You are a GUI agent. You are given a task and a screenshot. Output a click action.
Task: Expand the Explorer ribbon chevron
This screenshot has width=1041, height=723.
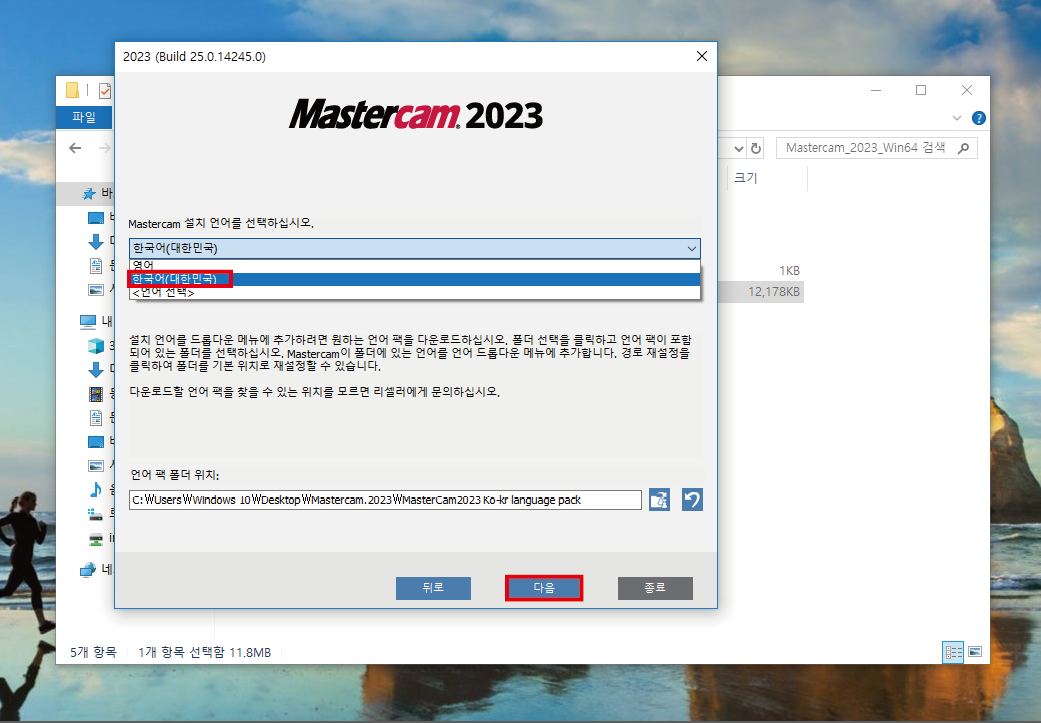point(957,118)
